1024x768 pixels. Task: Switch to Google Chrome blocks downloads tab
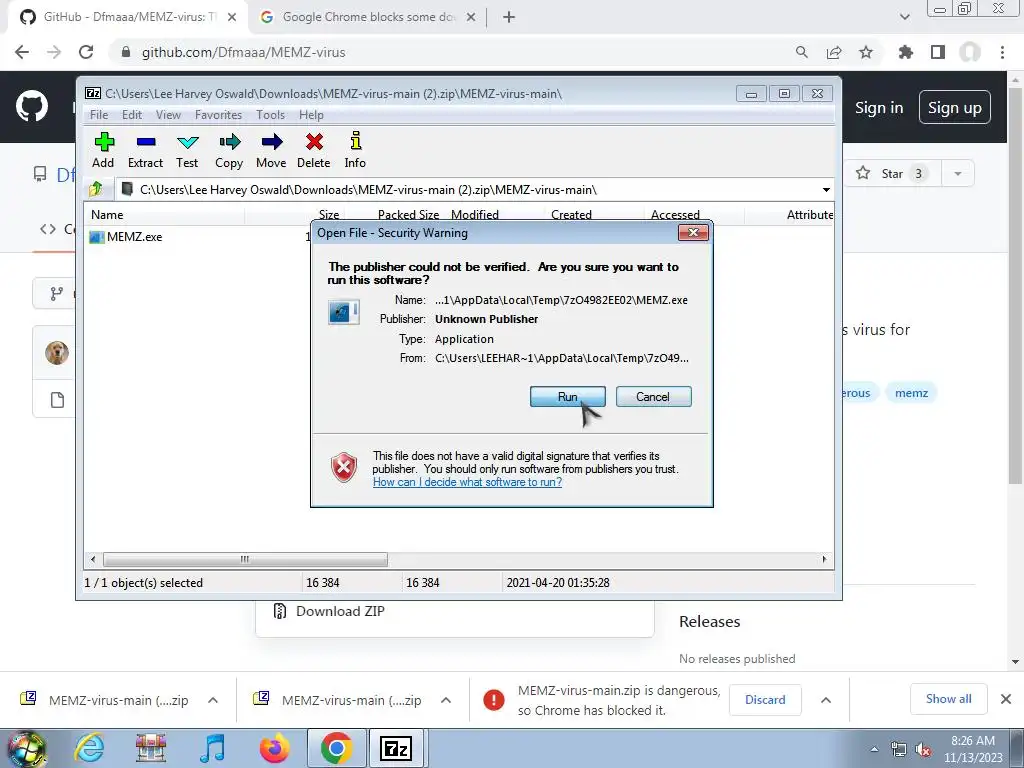coord(366,17)
